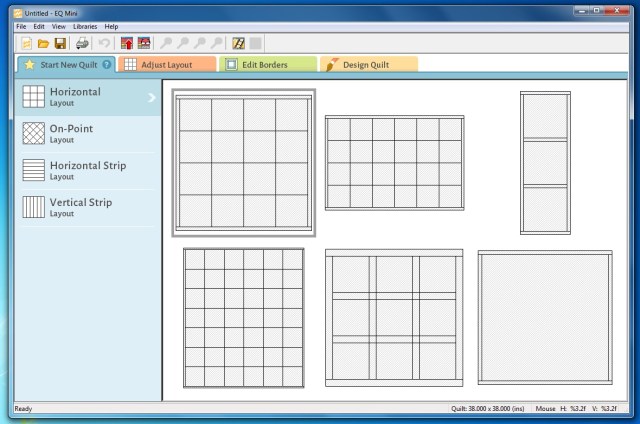
Task: Click the Ready status text
Action: pyautogui.click(x=23, y=408)
